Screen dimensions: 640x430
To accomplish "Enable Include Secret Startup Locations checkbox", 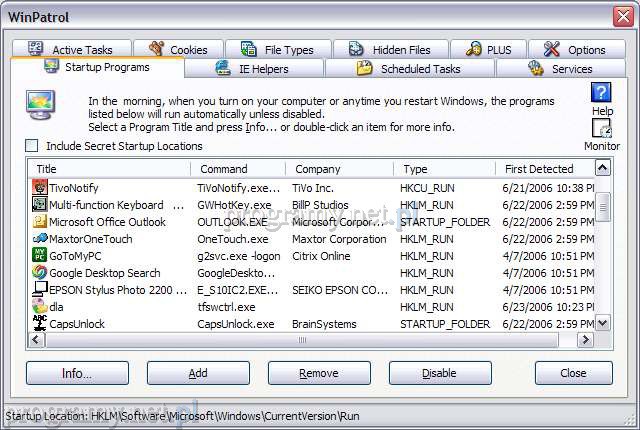I will (32, 146).
